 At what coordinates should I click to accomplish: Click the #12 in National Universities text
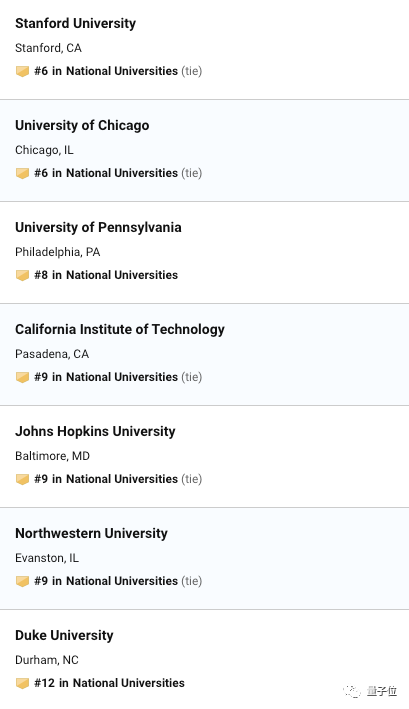click(x=109, y=683)
